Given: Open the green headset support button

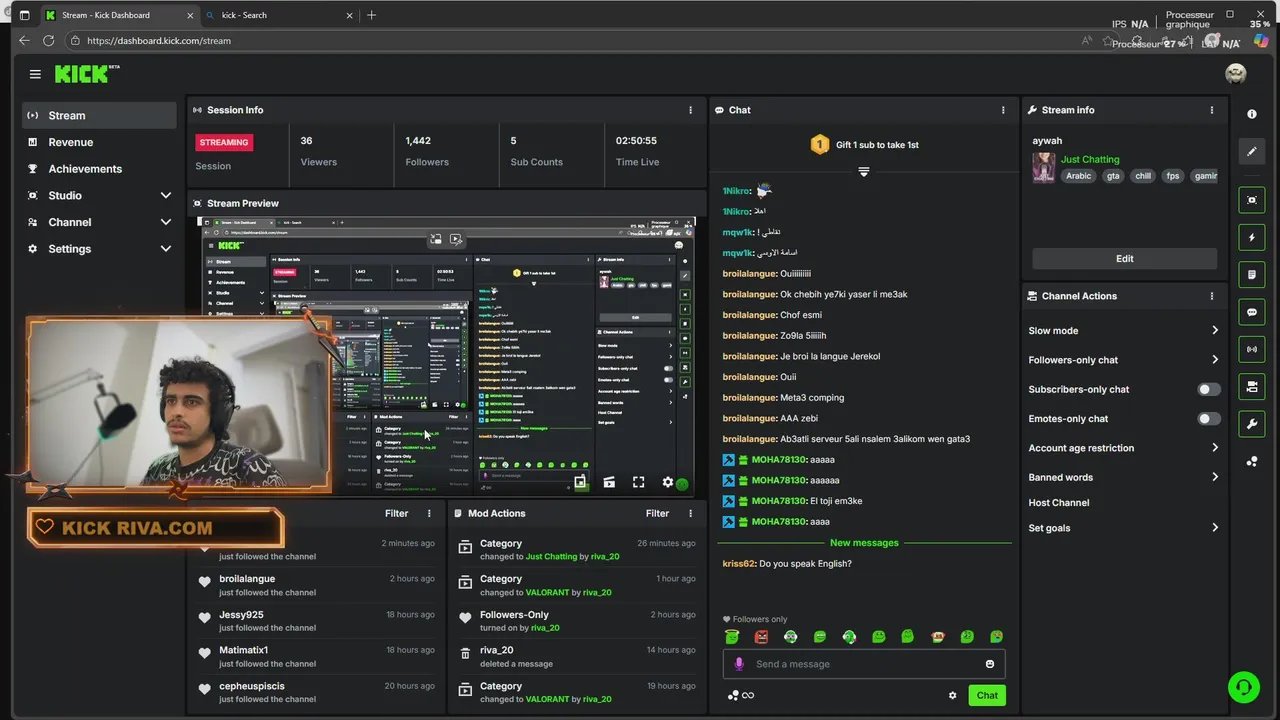Looking at the screenshot, I should coord(1243,687).
